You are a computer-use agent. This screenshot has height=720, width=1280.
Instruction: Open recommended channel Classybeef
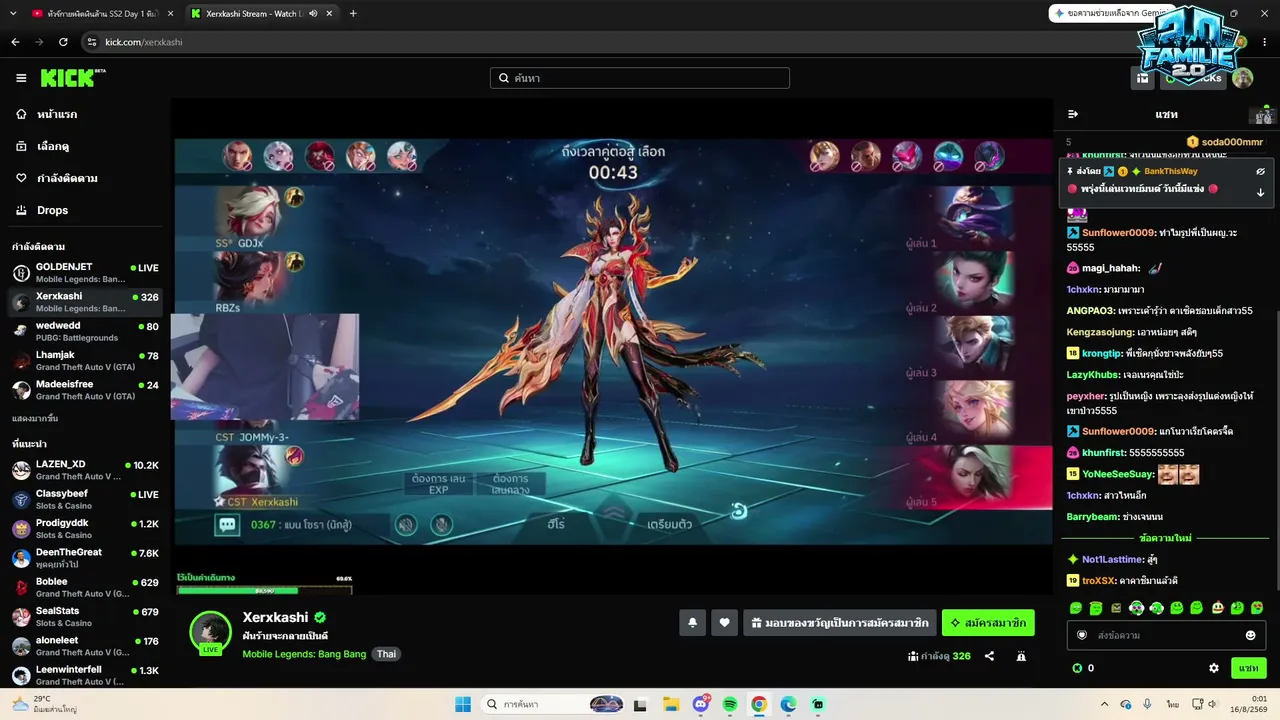click(86, 499)
